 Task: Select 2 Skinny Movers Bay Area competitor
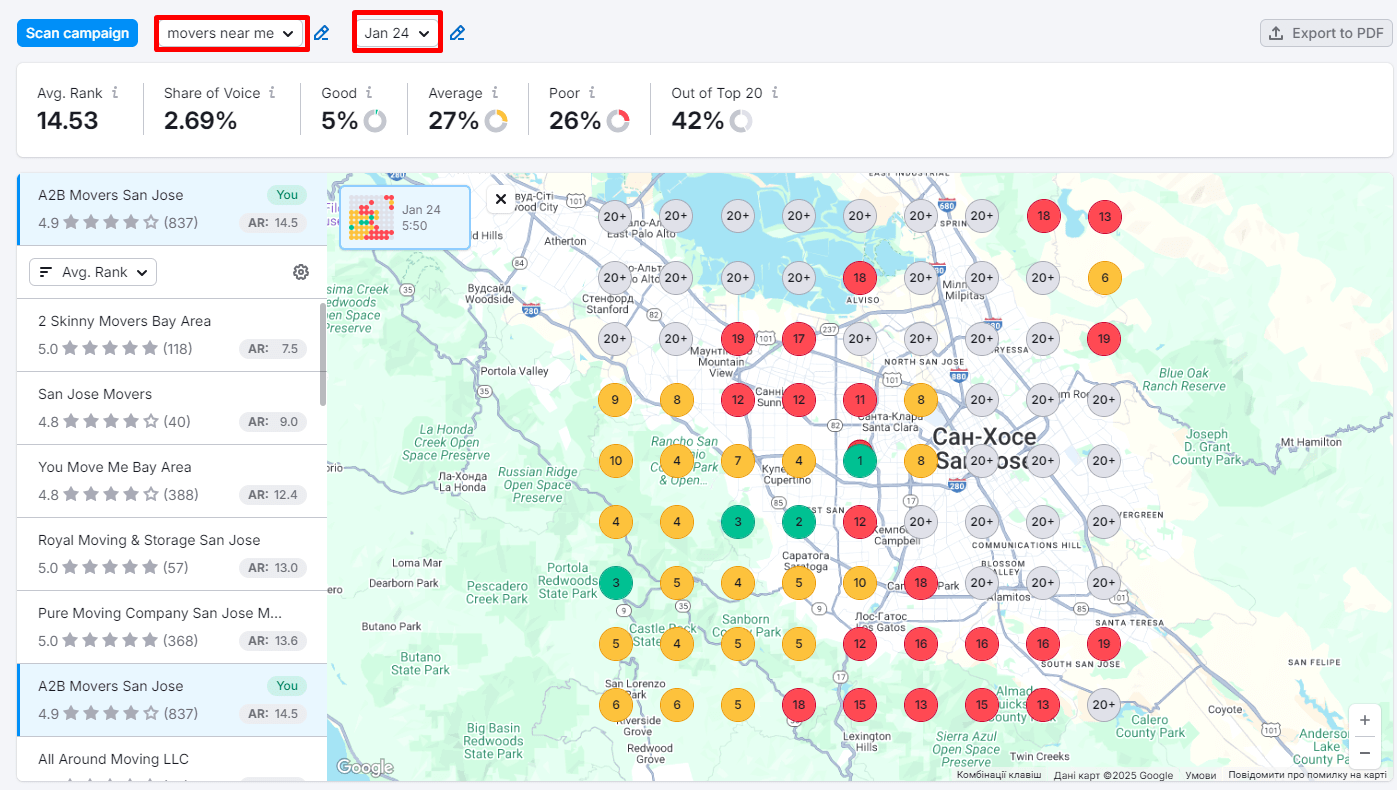click(x=172, y=335)
